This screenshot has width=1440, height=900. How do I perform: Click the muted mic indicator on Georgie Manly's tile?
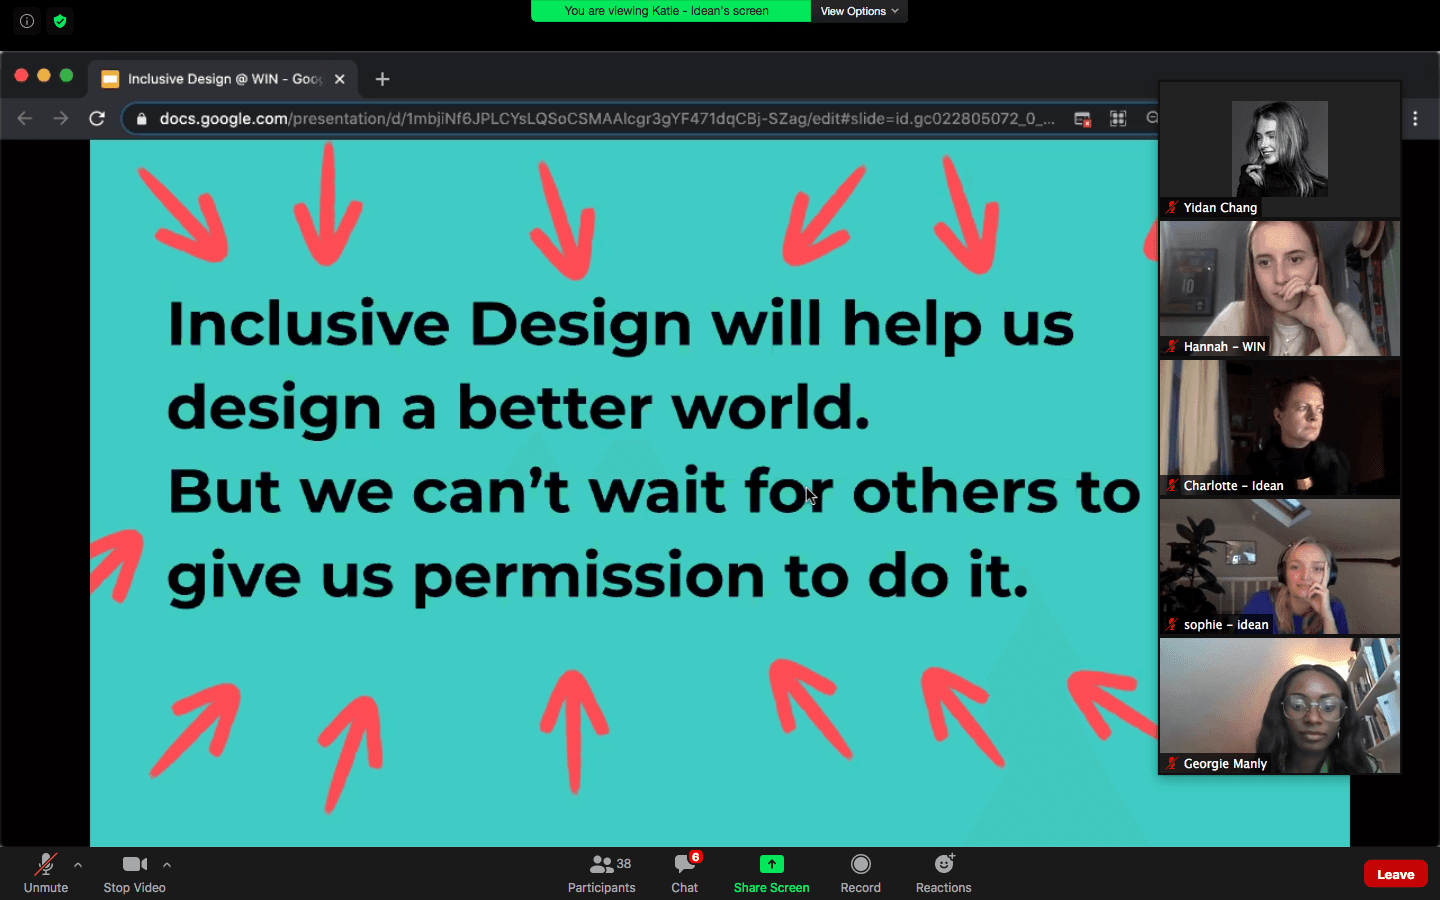pos(1170,763)
